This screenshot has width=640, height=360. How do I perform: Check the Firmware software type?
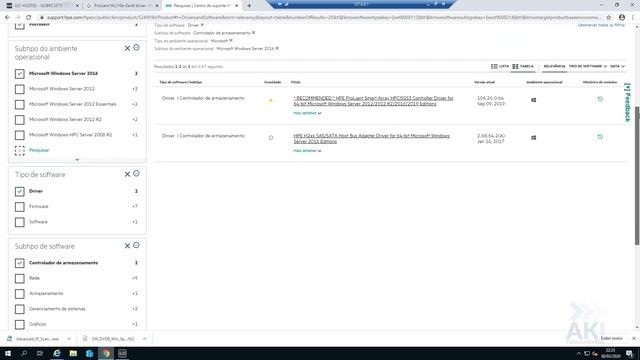(x=19, y=207)
